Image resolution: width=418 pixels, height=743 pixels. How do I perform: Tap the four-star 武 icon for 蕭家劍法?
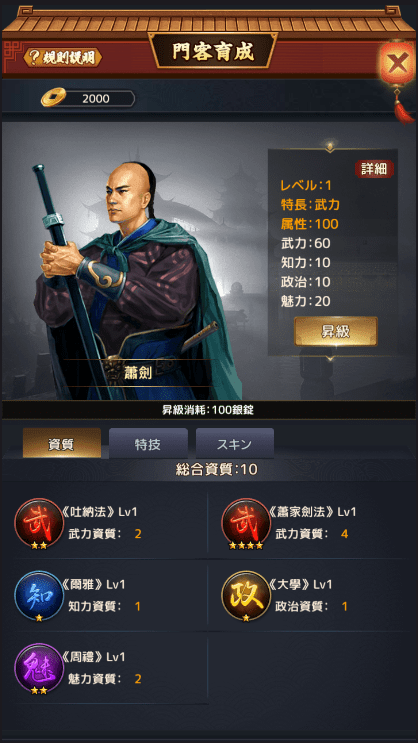(246, 523)
